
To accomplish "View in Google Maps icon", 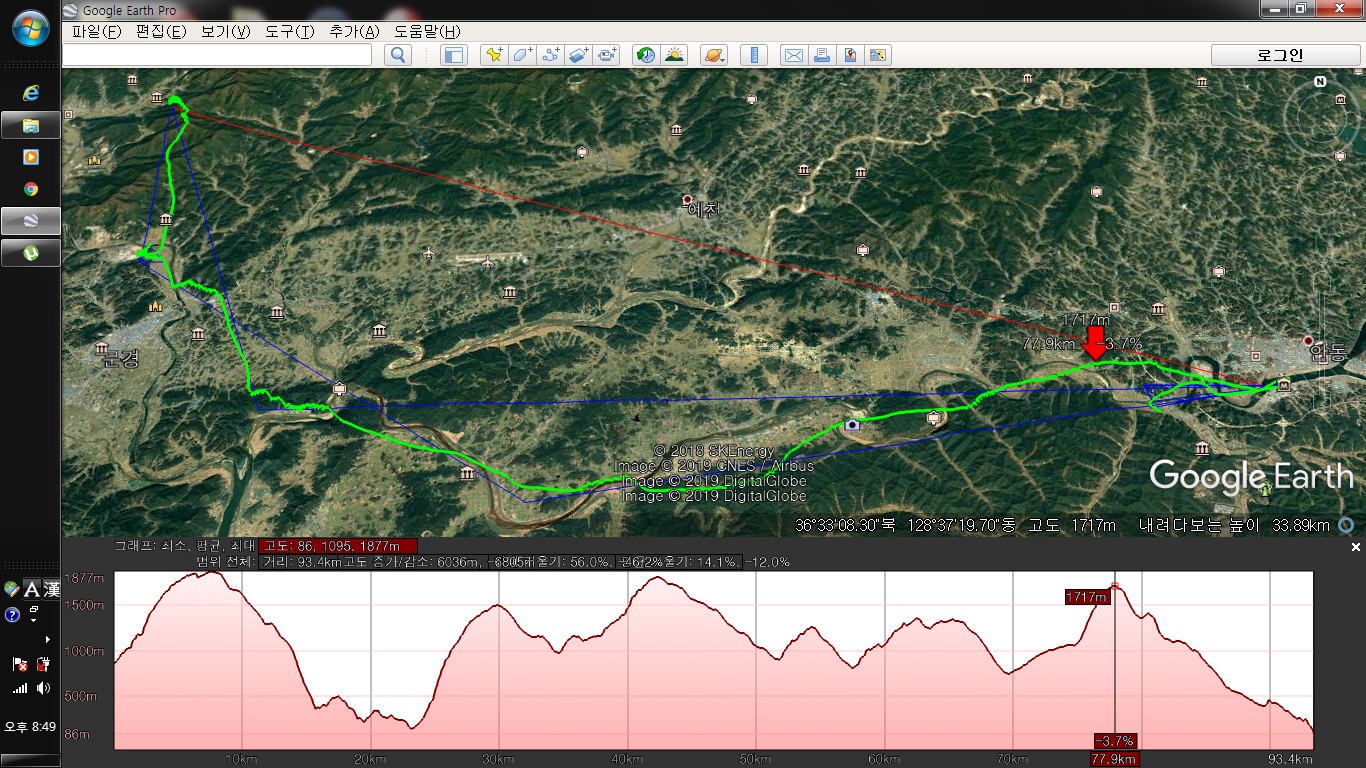I will click(878, 55).
